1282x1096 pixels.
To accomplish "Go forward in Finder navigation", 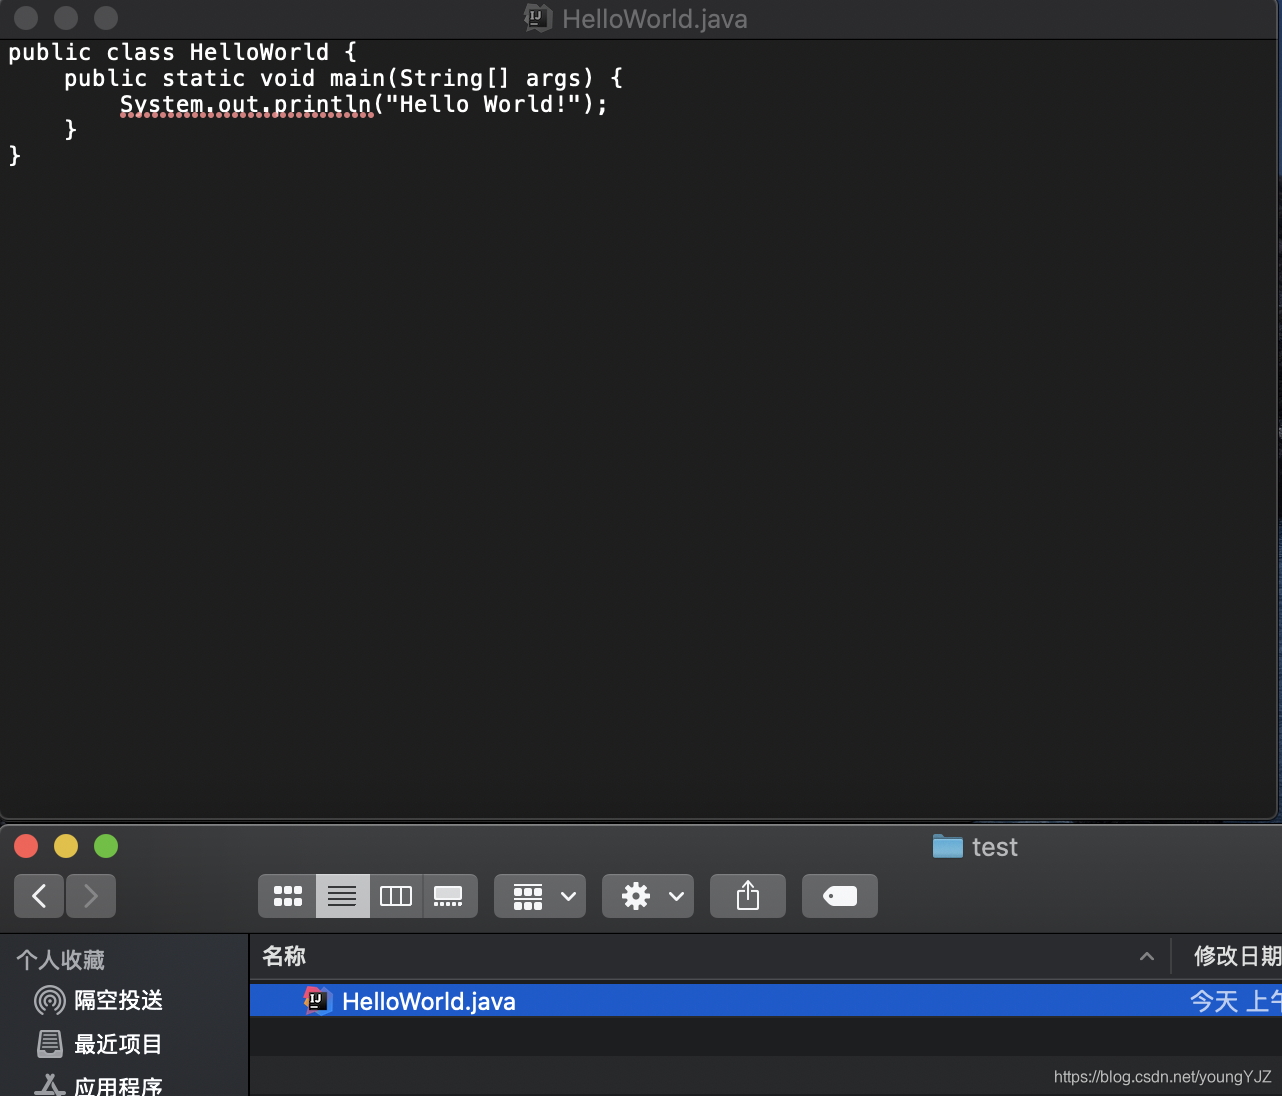I will coord(91,896).
